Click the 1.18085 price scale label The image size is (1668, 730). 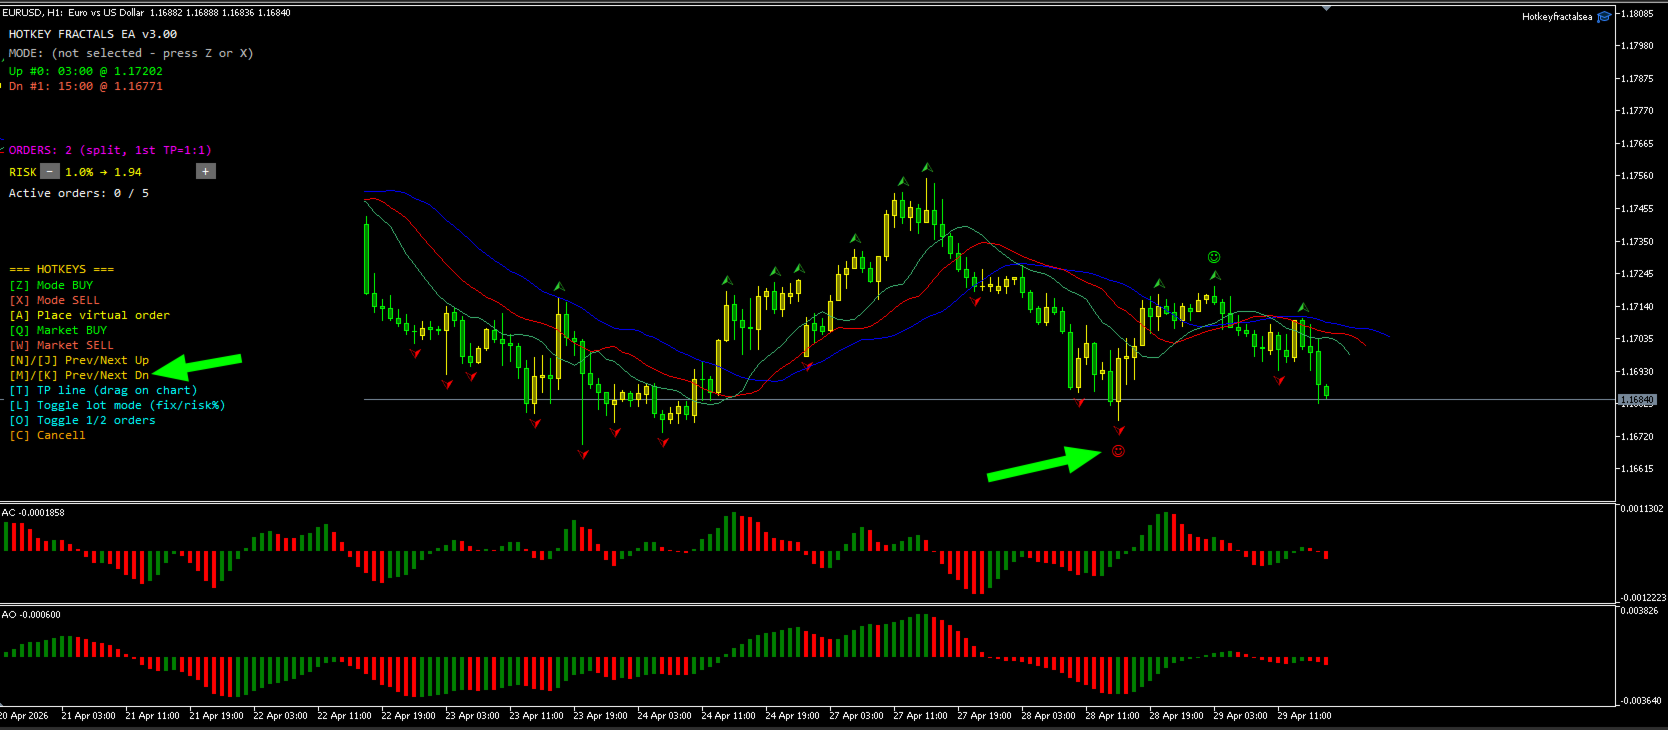1638,14
